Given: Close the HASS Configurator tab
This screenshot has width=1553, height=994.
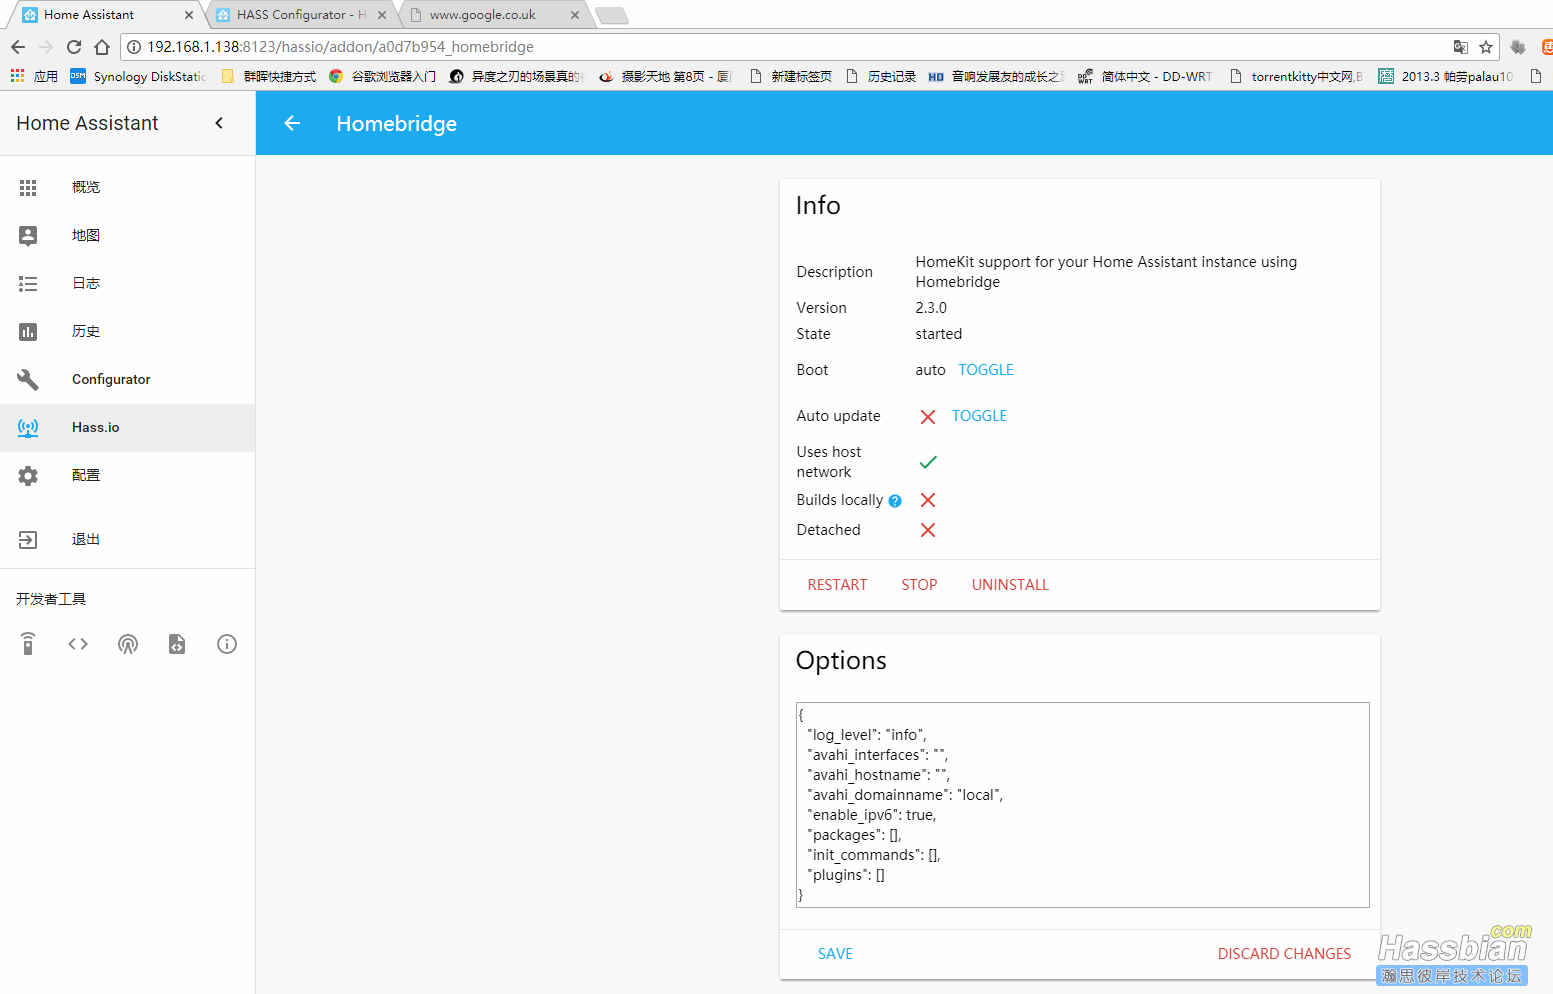Looking at the screenshot, I should click(x=382, y=15).
